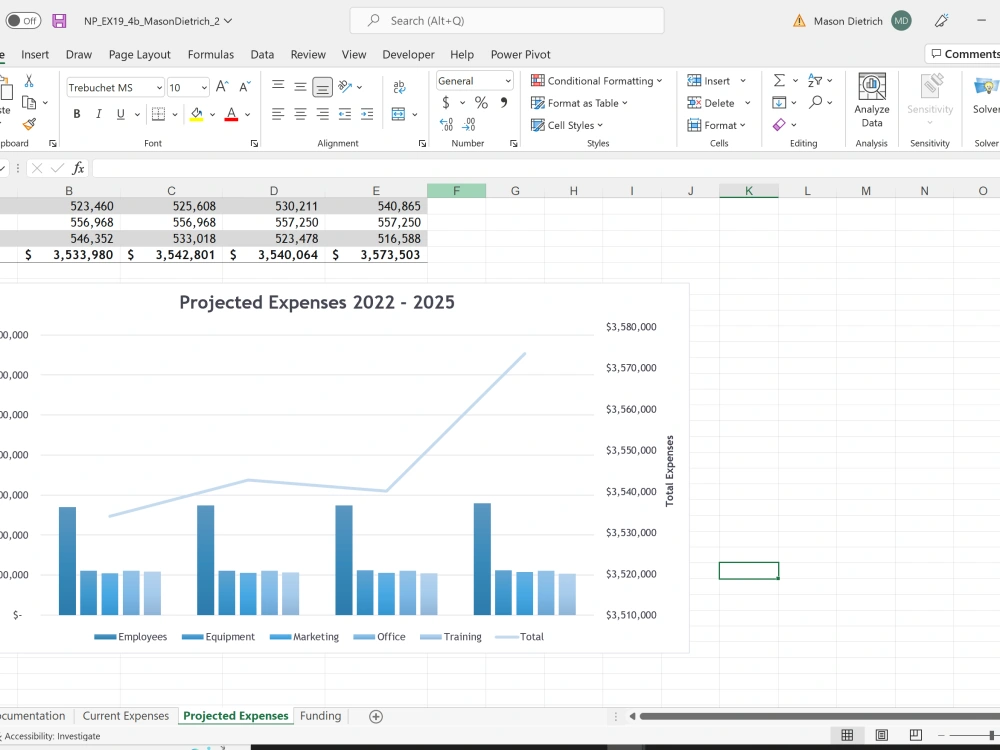Switch to the Current Expenses sheet
The height and width of the screenshot is (750, 1000).
coord(126,716)
